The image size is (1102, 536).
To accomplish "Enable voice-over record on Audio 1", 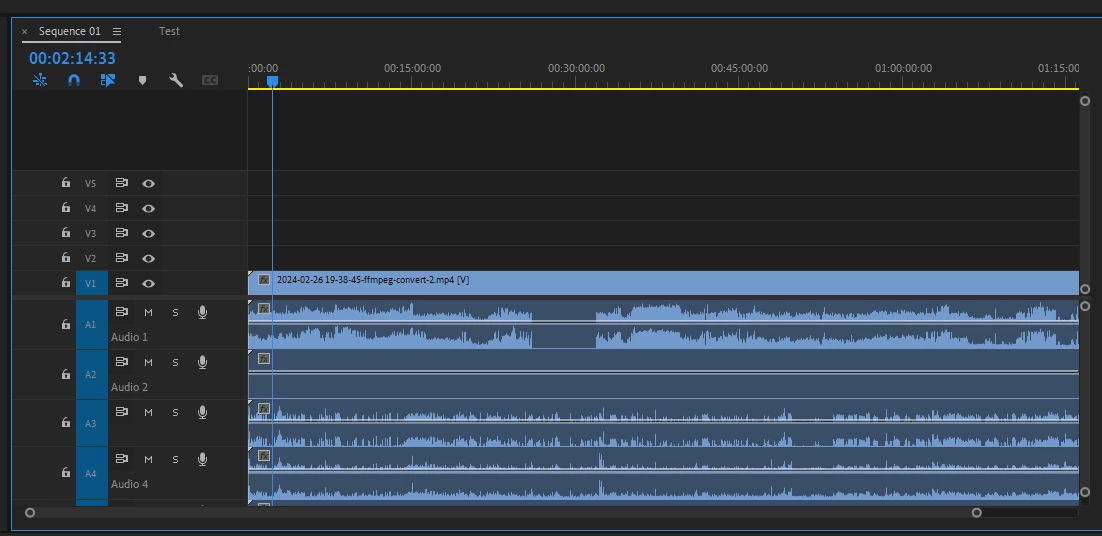I will pyautogui.click(x=202, y=313).
